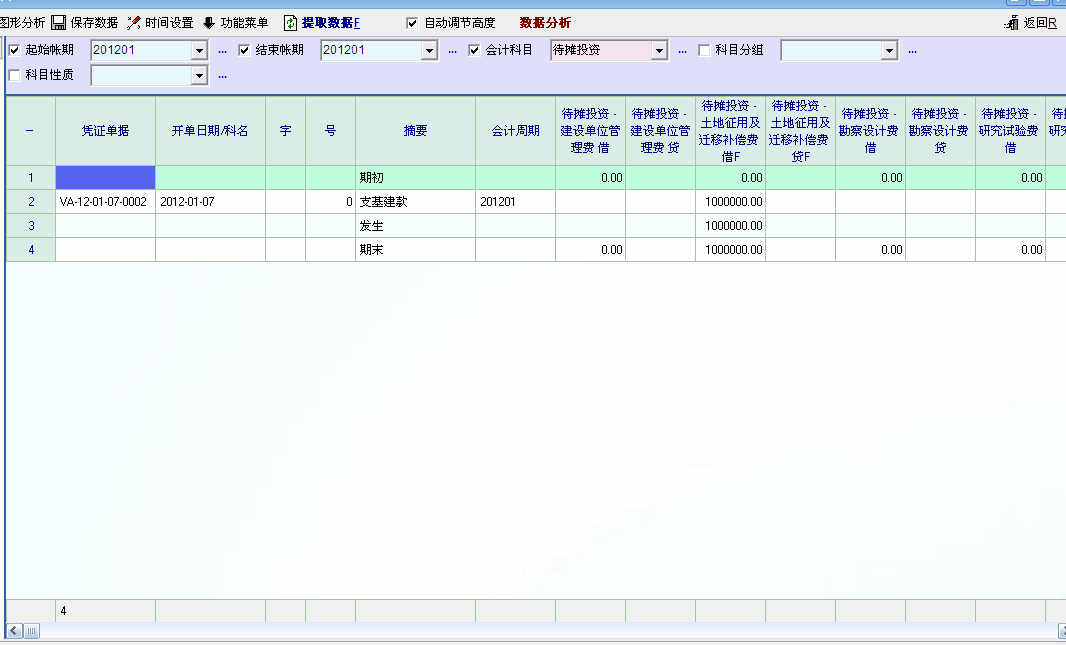Click the ellipsis button next to 起始帐期
The width and height of the screenshot is (1066, 645).
222,50
